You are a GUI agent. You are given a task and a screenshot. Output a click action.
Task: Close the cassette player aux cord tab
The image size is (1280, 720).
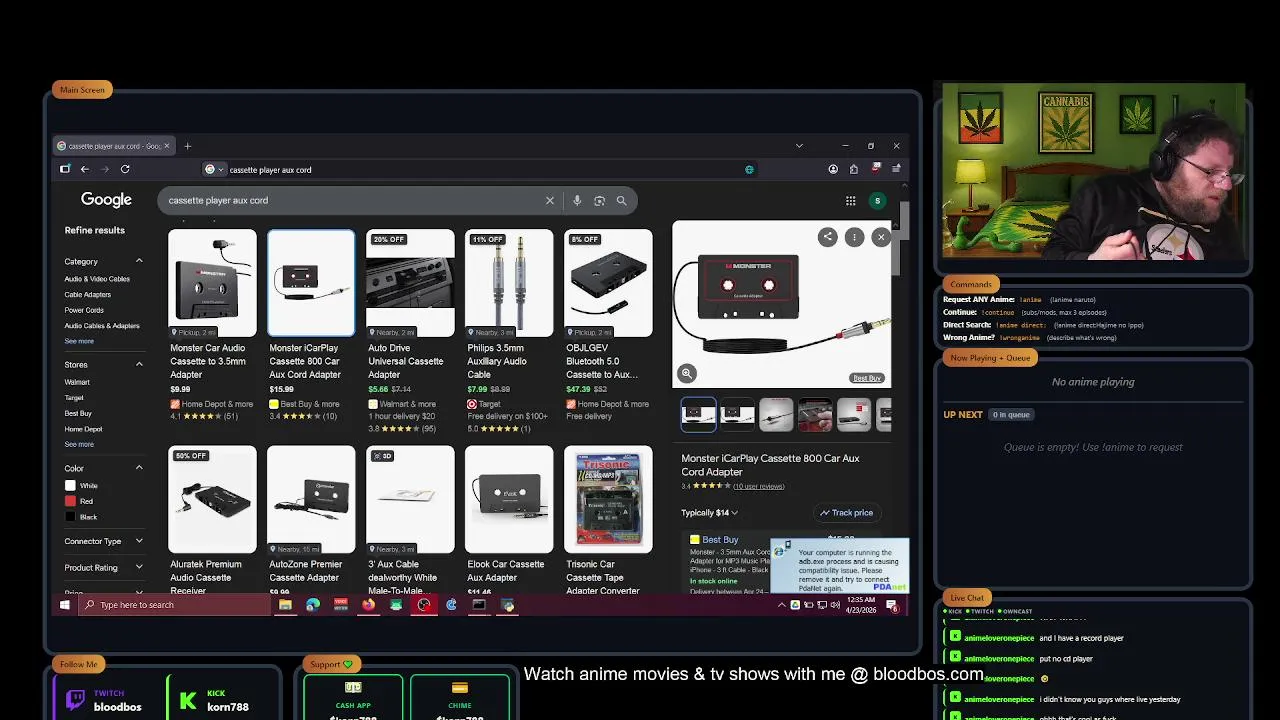[166, 146]
